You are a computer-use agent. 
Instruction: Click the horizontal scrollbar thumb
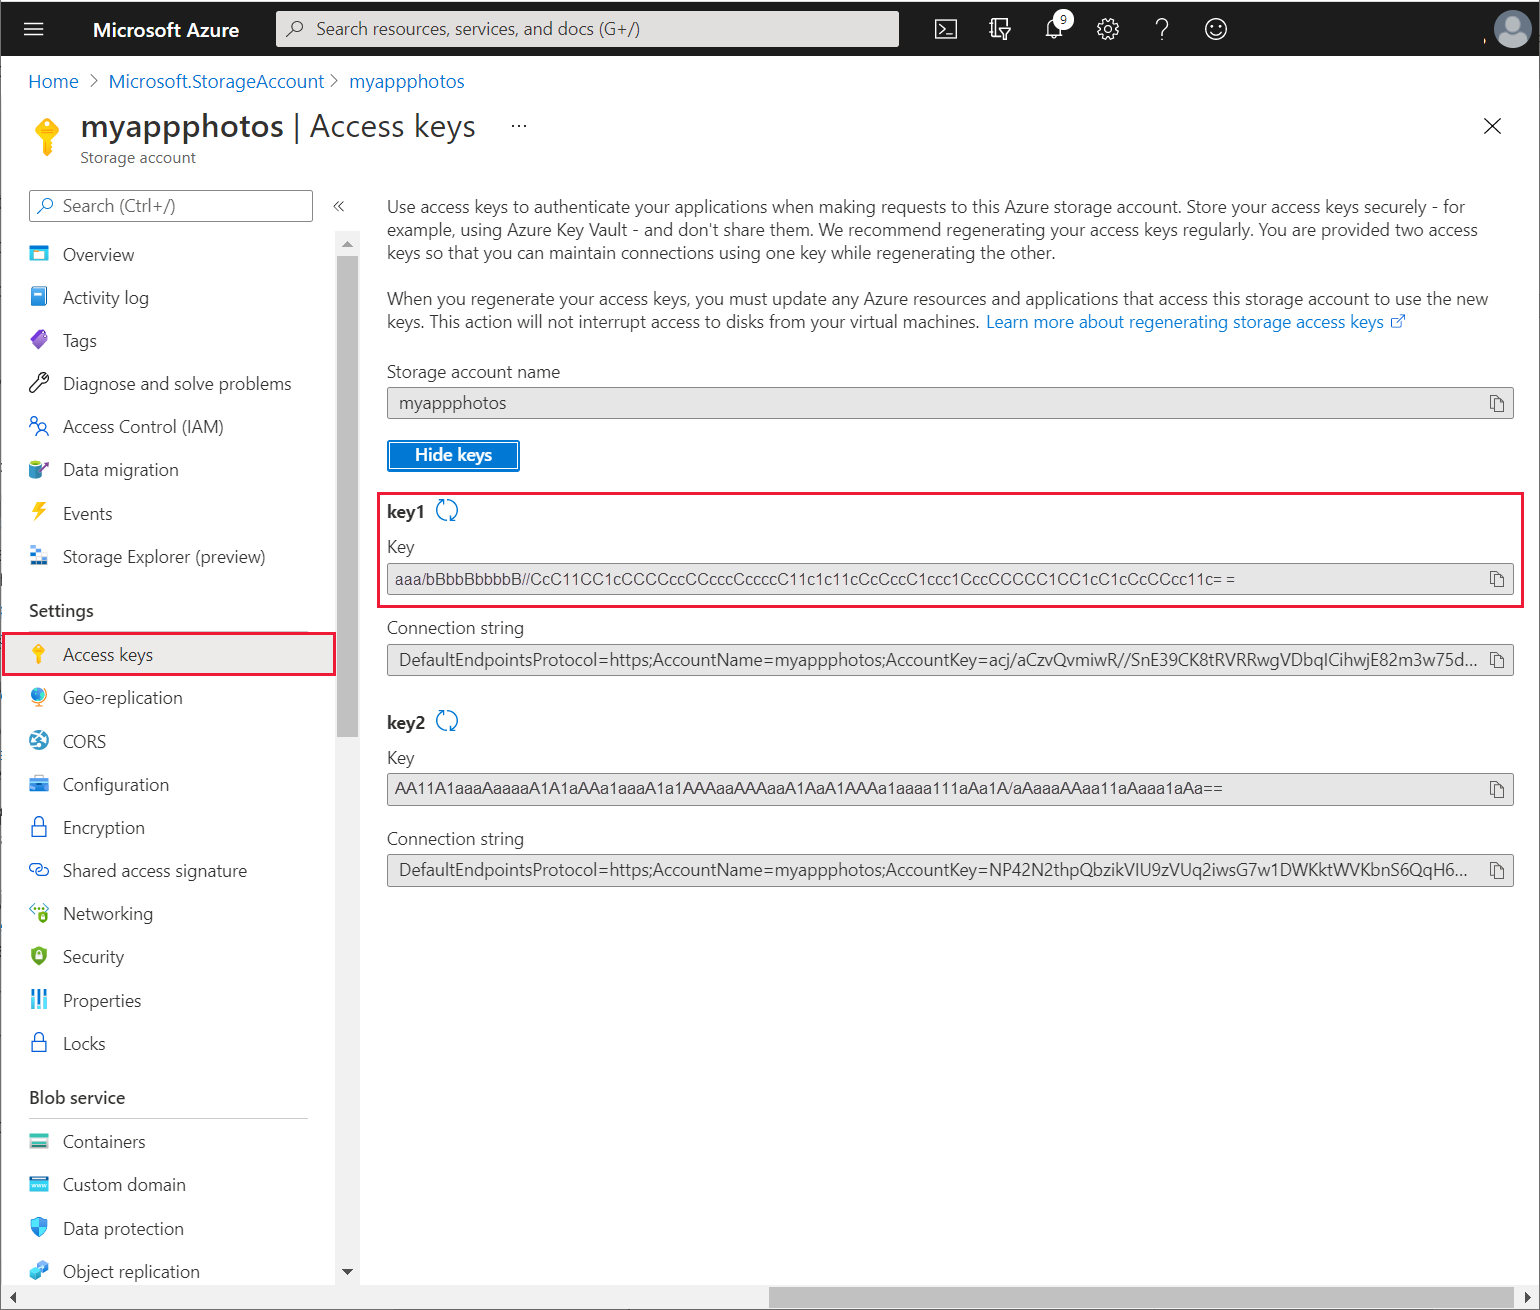click(1140, 1297)
